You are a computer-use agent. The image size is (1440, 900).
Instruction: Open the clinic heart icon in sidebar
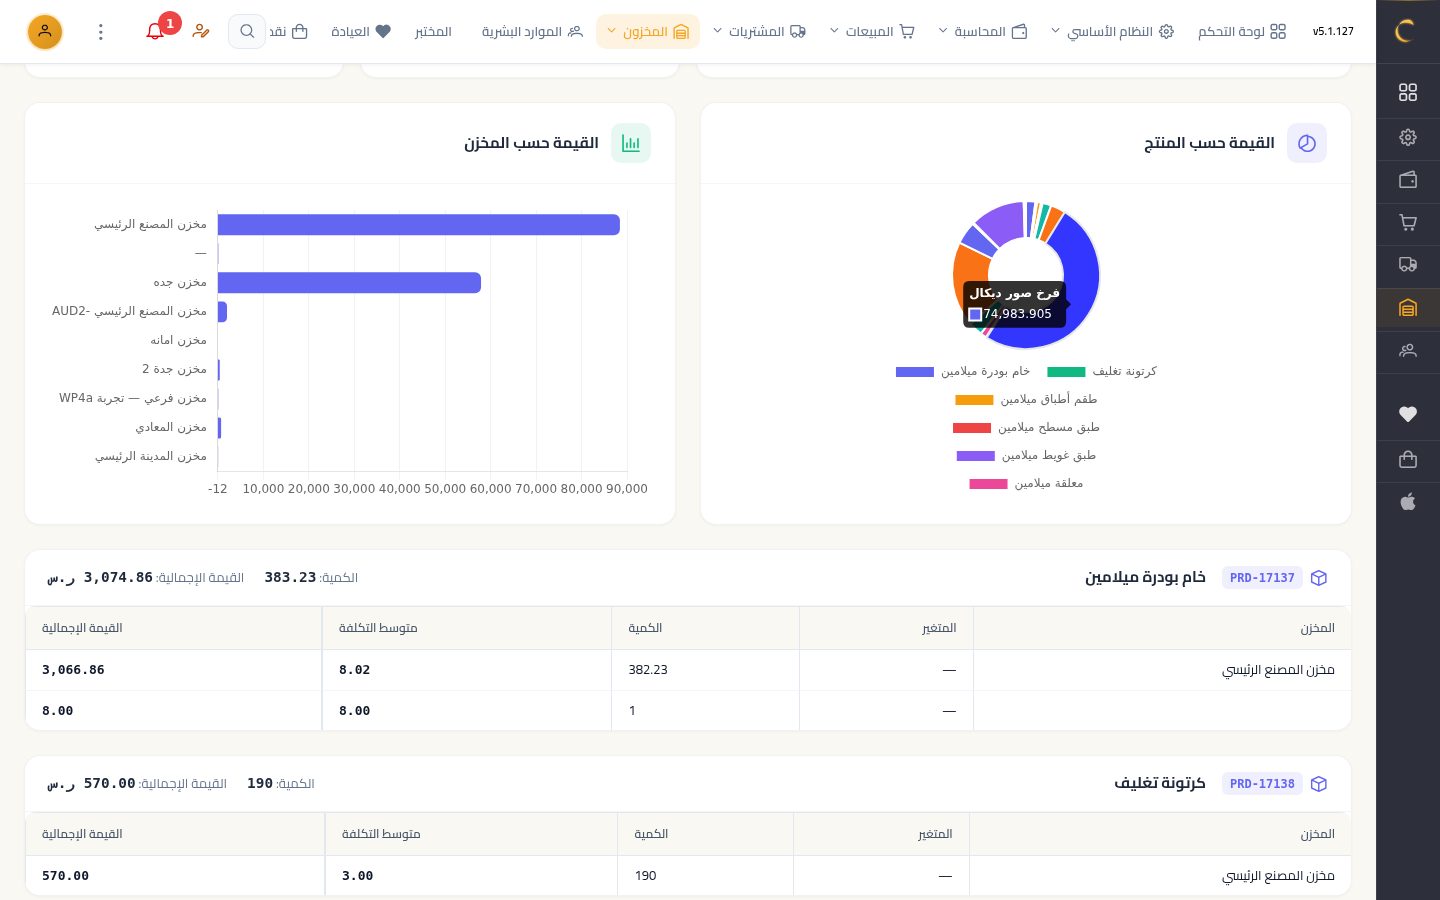1408,414
